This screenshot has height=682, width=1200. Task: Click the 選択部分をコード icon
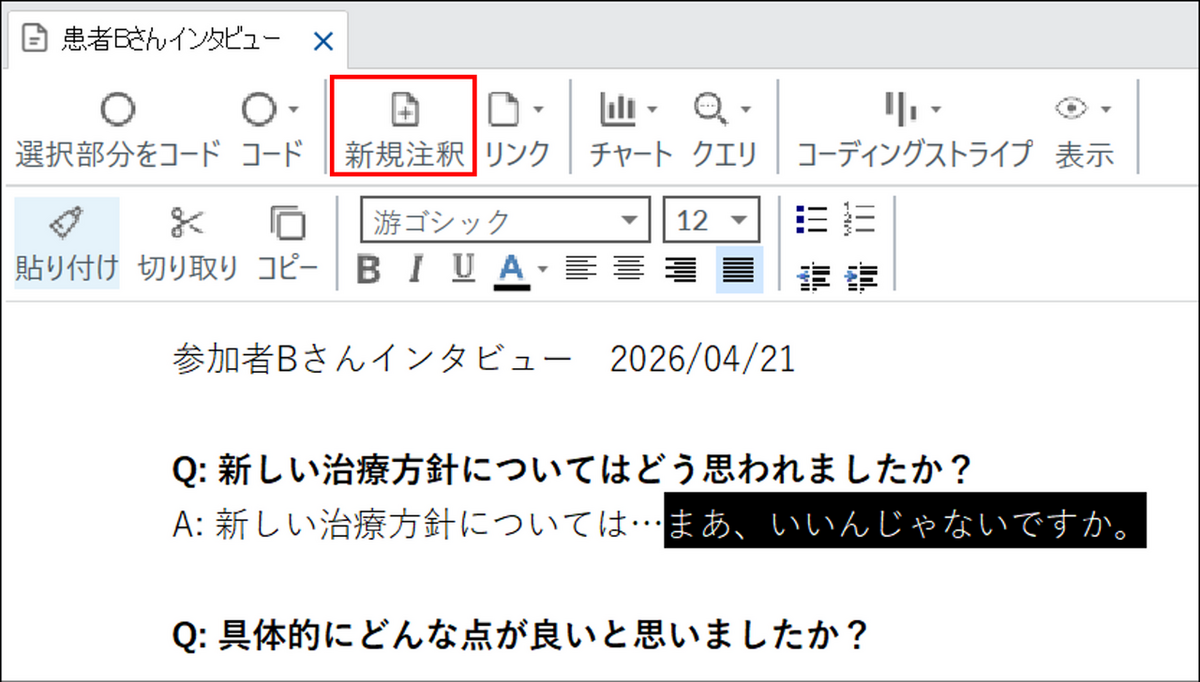[117, 110]
